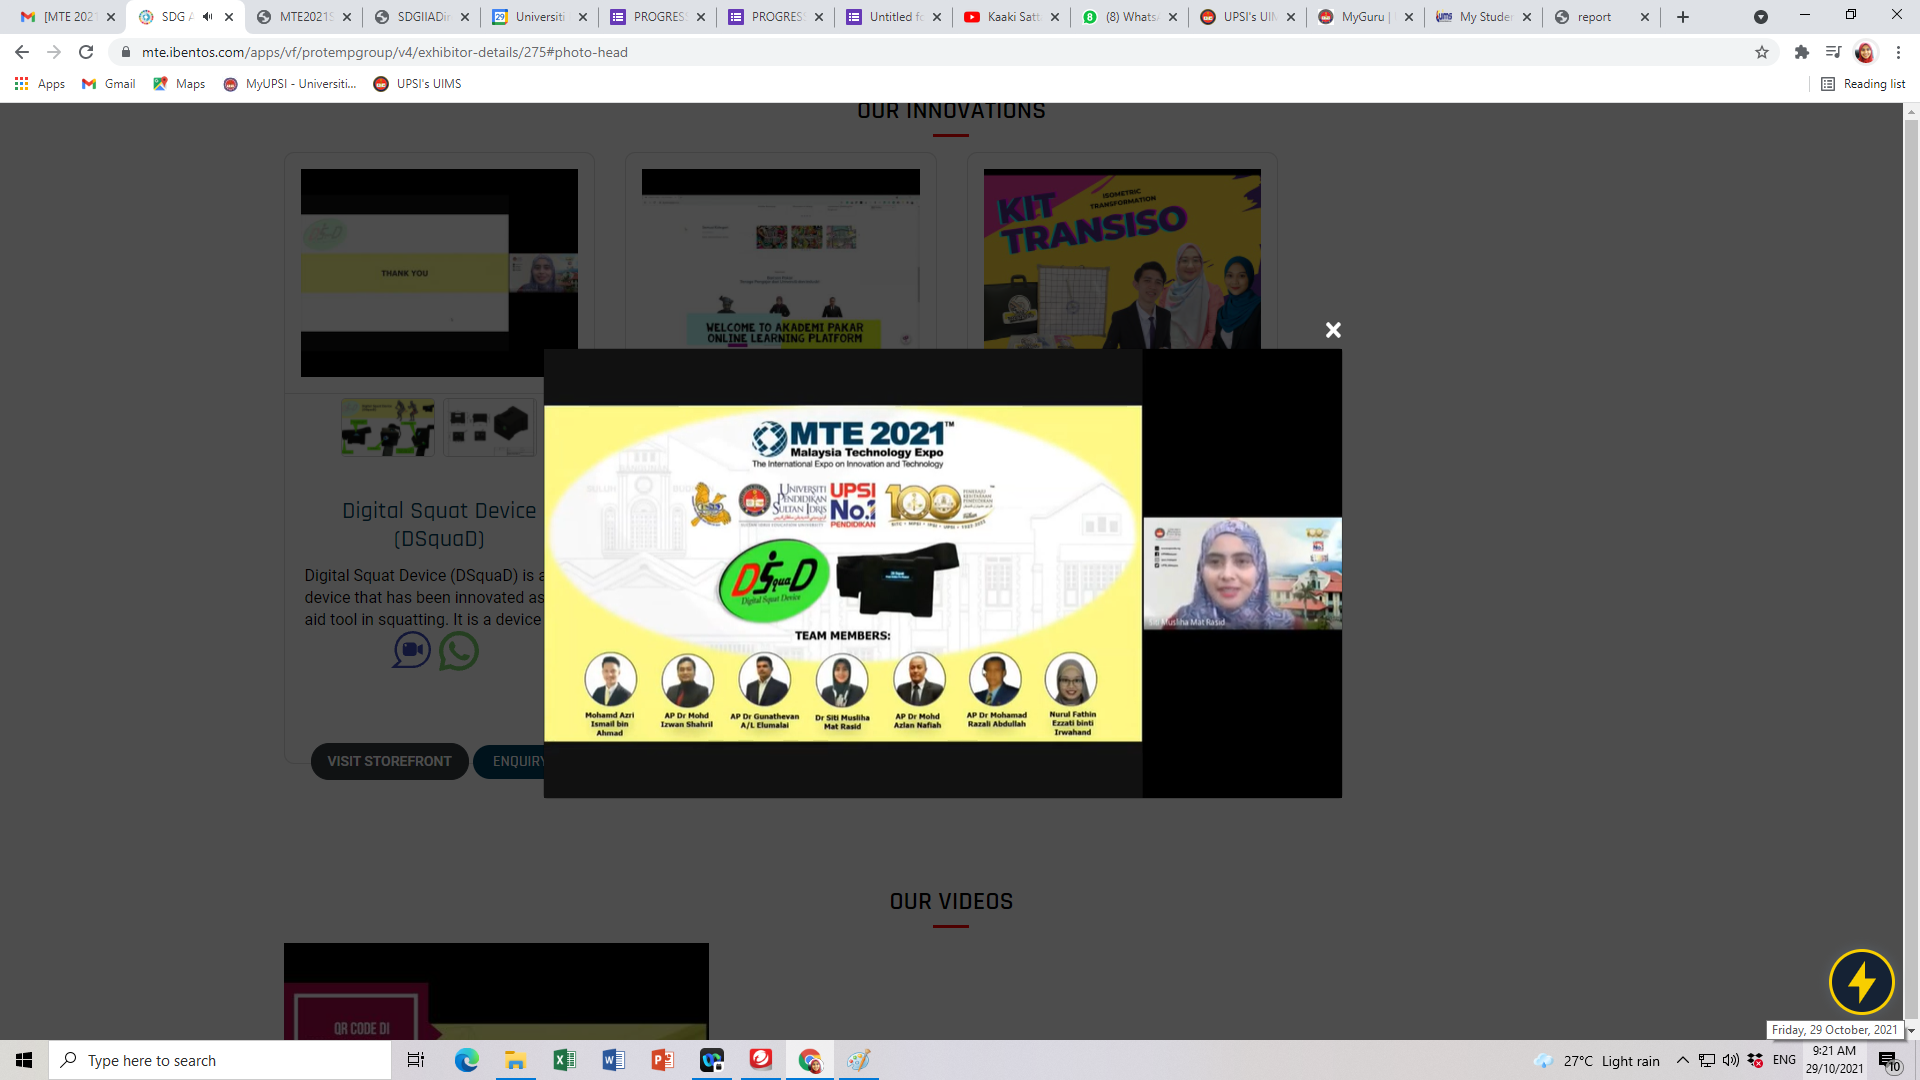This screenshot has height=1080, width=1920.
Task: Open the KIT TRANSISO innovation thumbnail
Action: coord(1121,258)
